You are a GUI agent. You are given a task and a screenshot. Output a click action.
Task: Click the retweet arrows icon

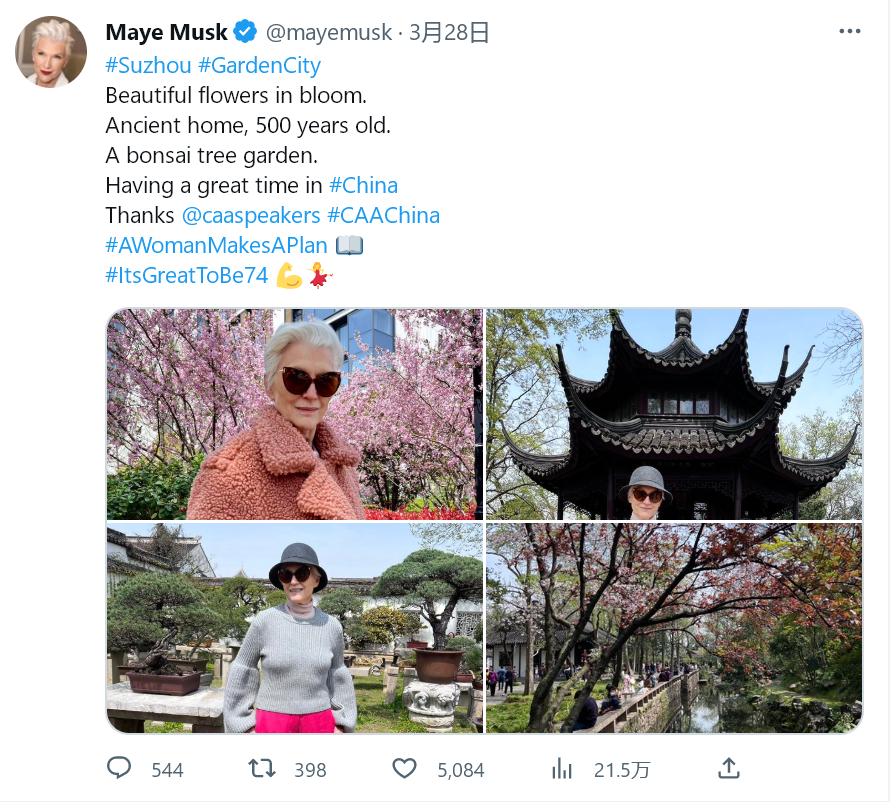(x=262, y=769)
